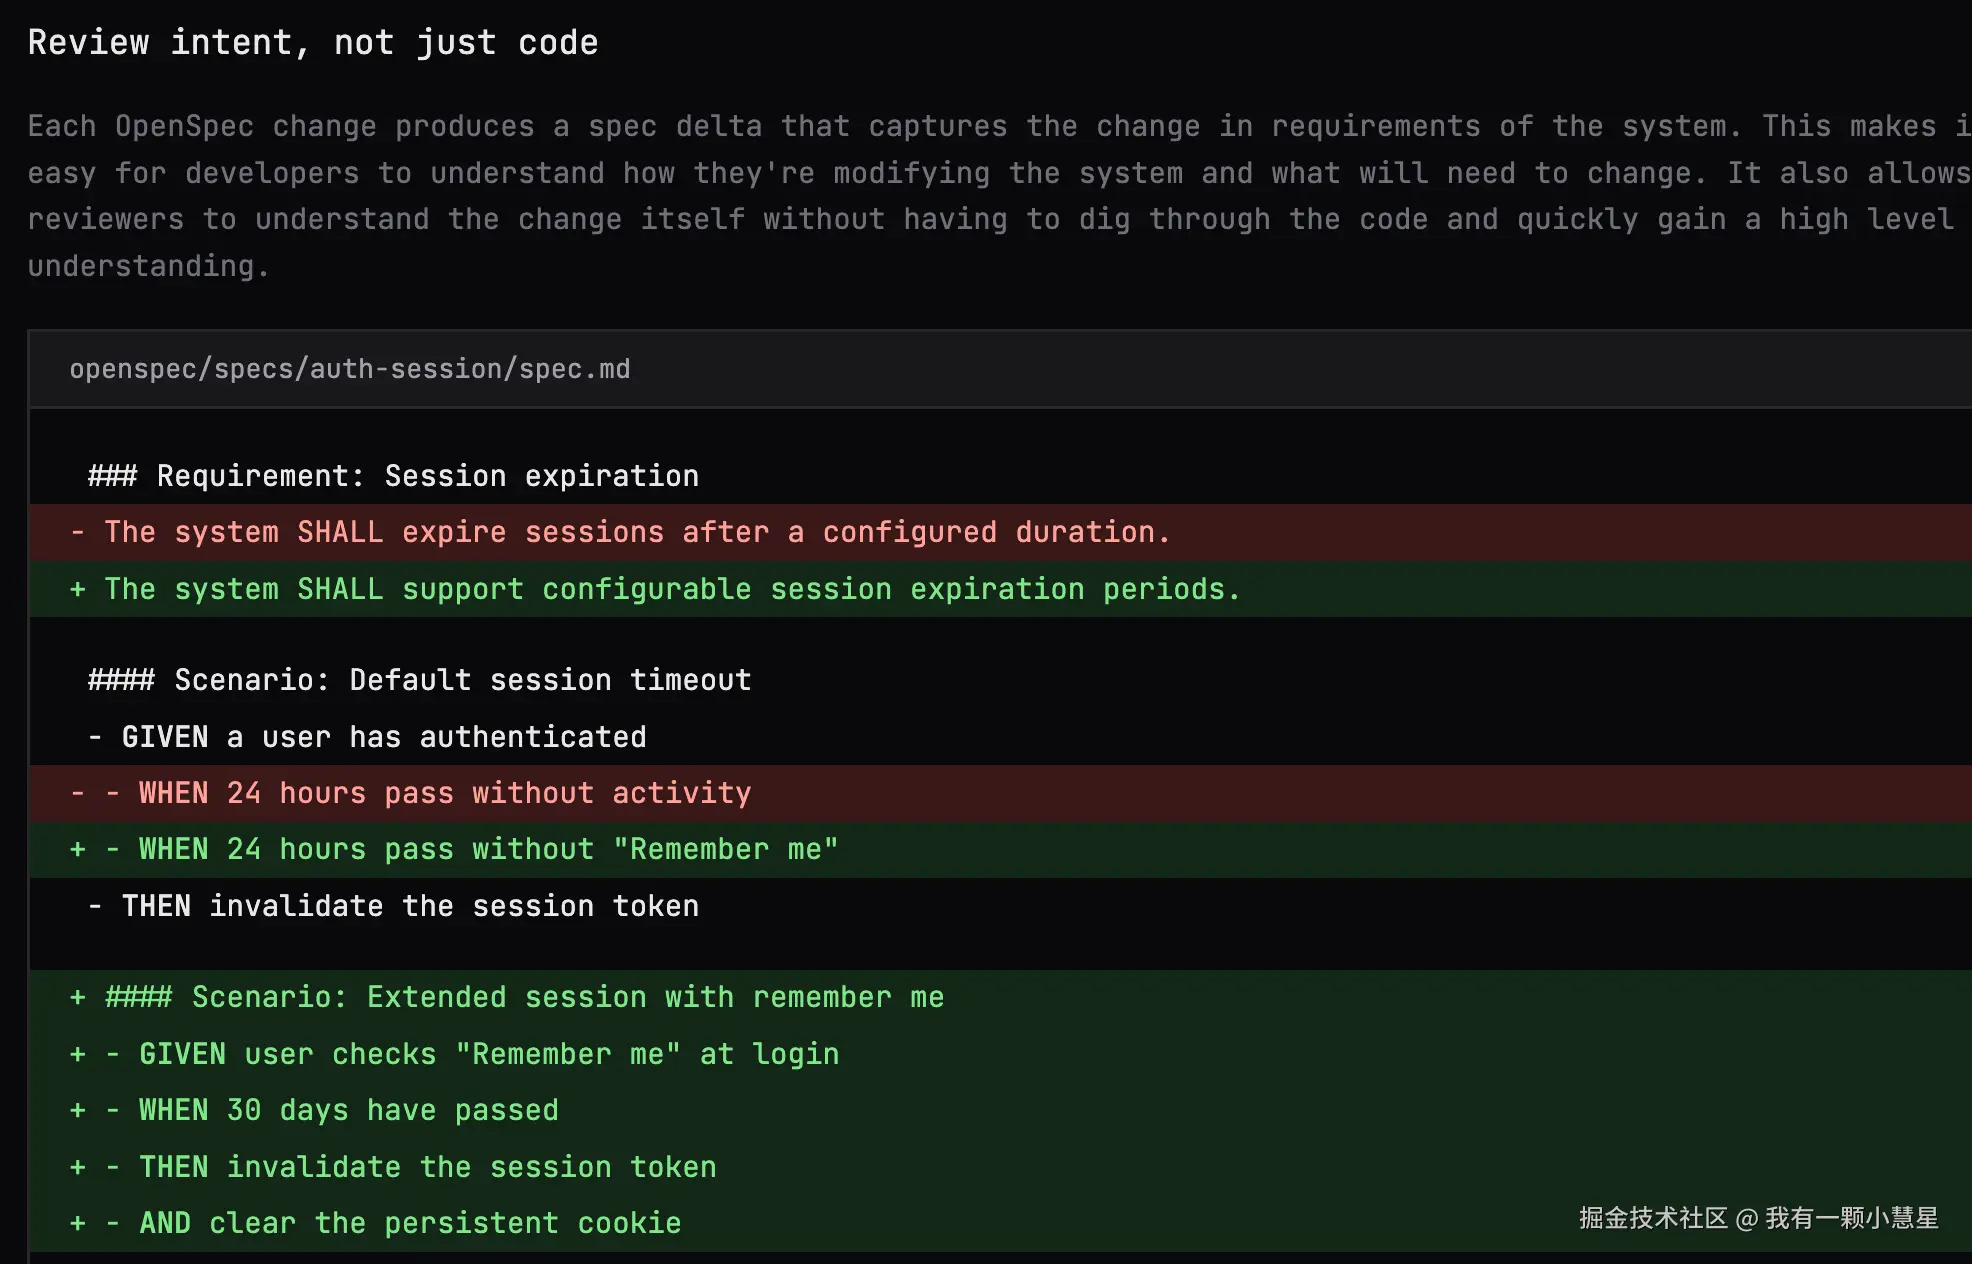1972x1264 pixels.
Task: Click the 'Scenario: Default session timeout' heading
Action: pos(419,680)
